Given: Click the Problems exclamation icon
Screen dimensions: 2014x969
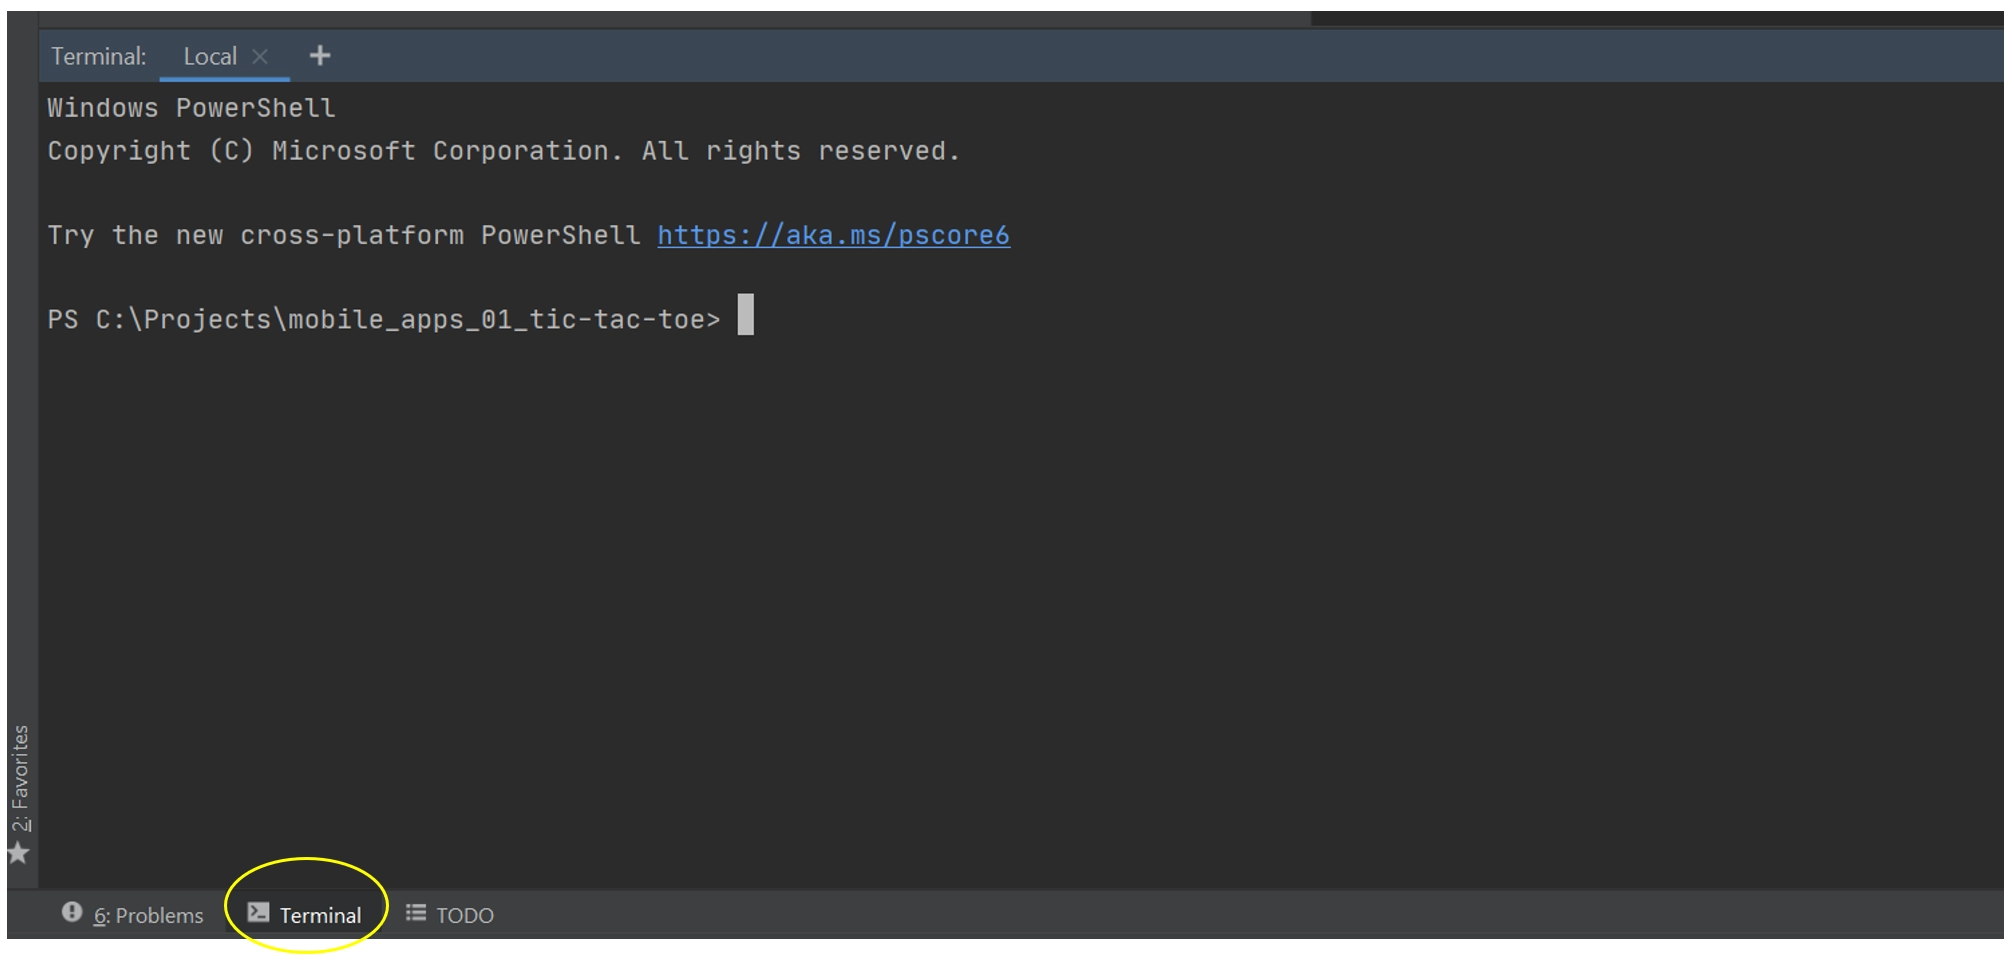Looking at the screenshot, I should click(72, 912).
